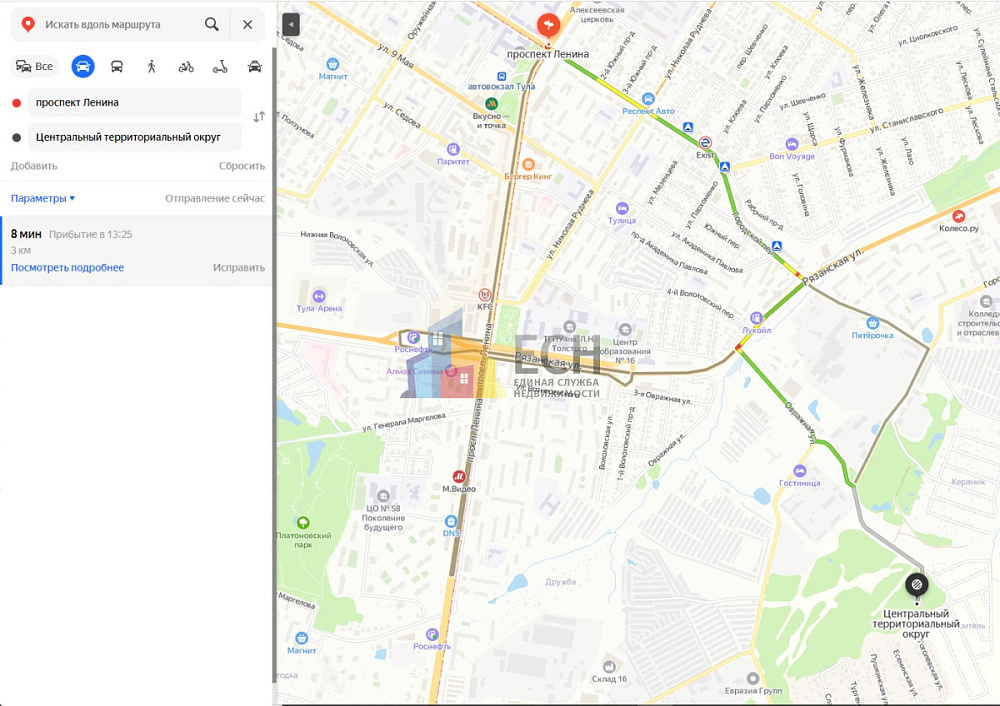The image size is (1000, 706).
Task: Open the Отправление сейчас time selector
Action: click(214, 198)
